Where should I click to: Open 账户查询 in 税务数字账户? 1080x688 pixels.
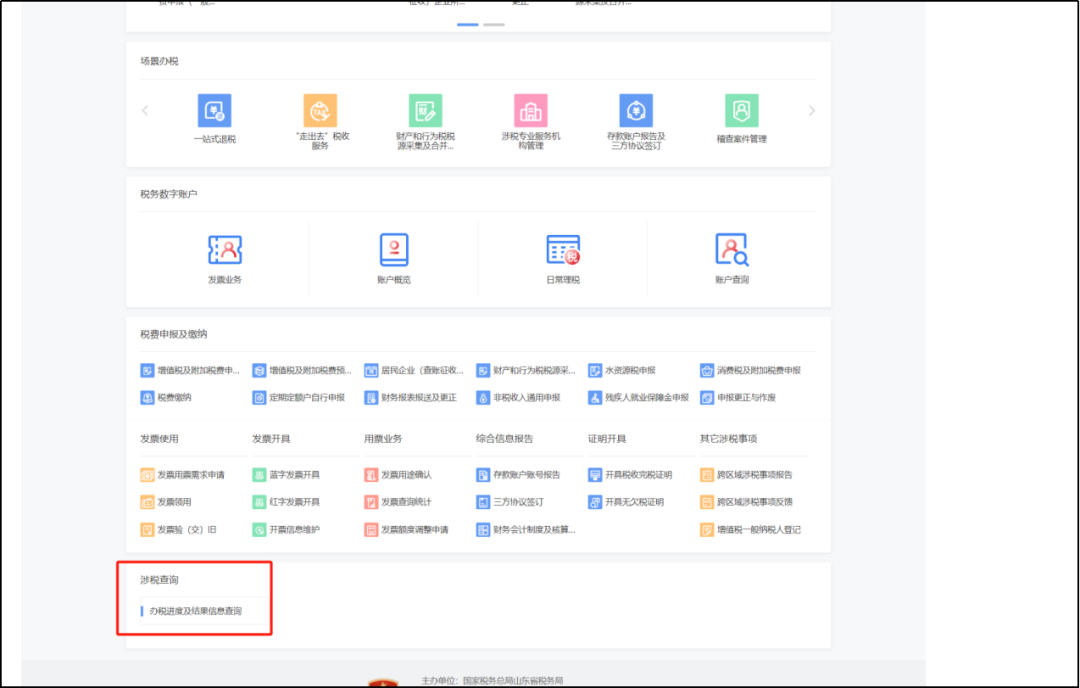732,259
